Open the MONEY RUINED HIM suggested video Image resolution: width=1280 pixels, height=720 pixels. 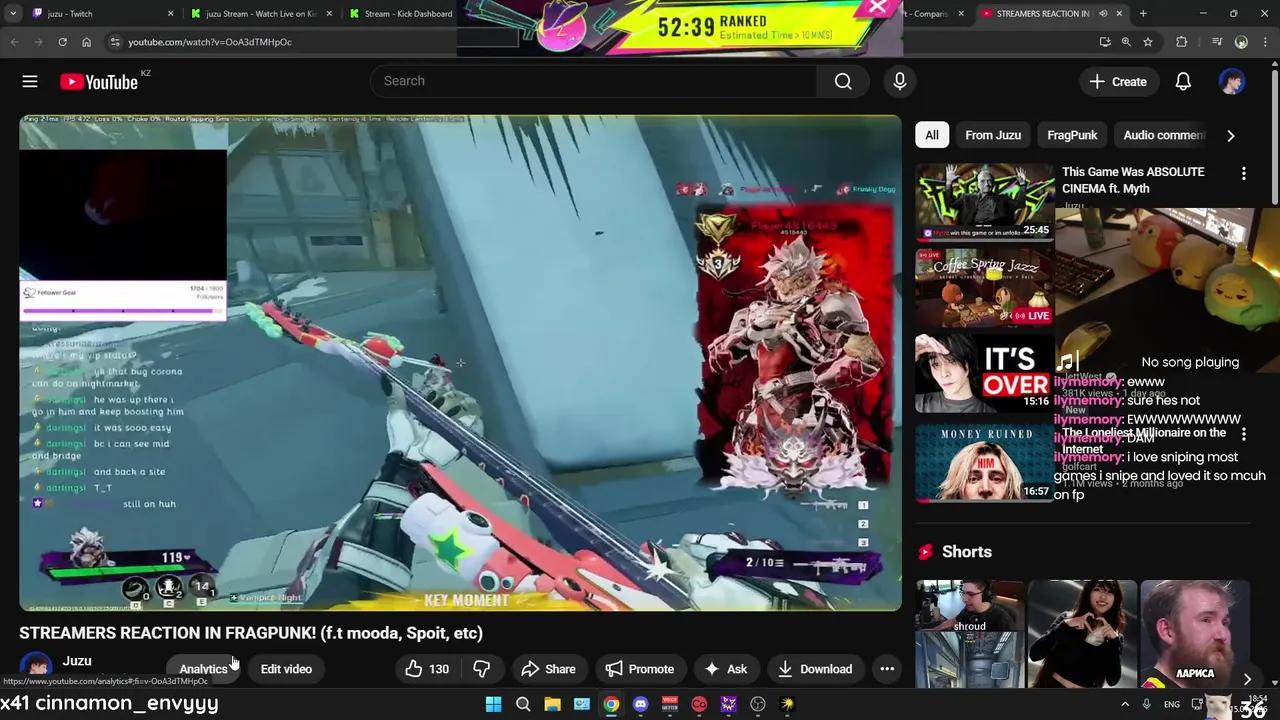click(983, 462)
